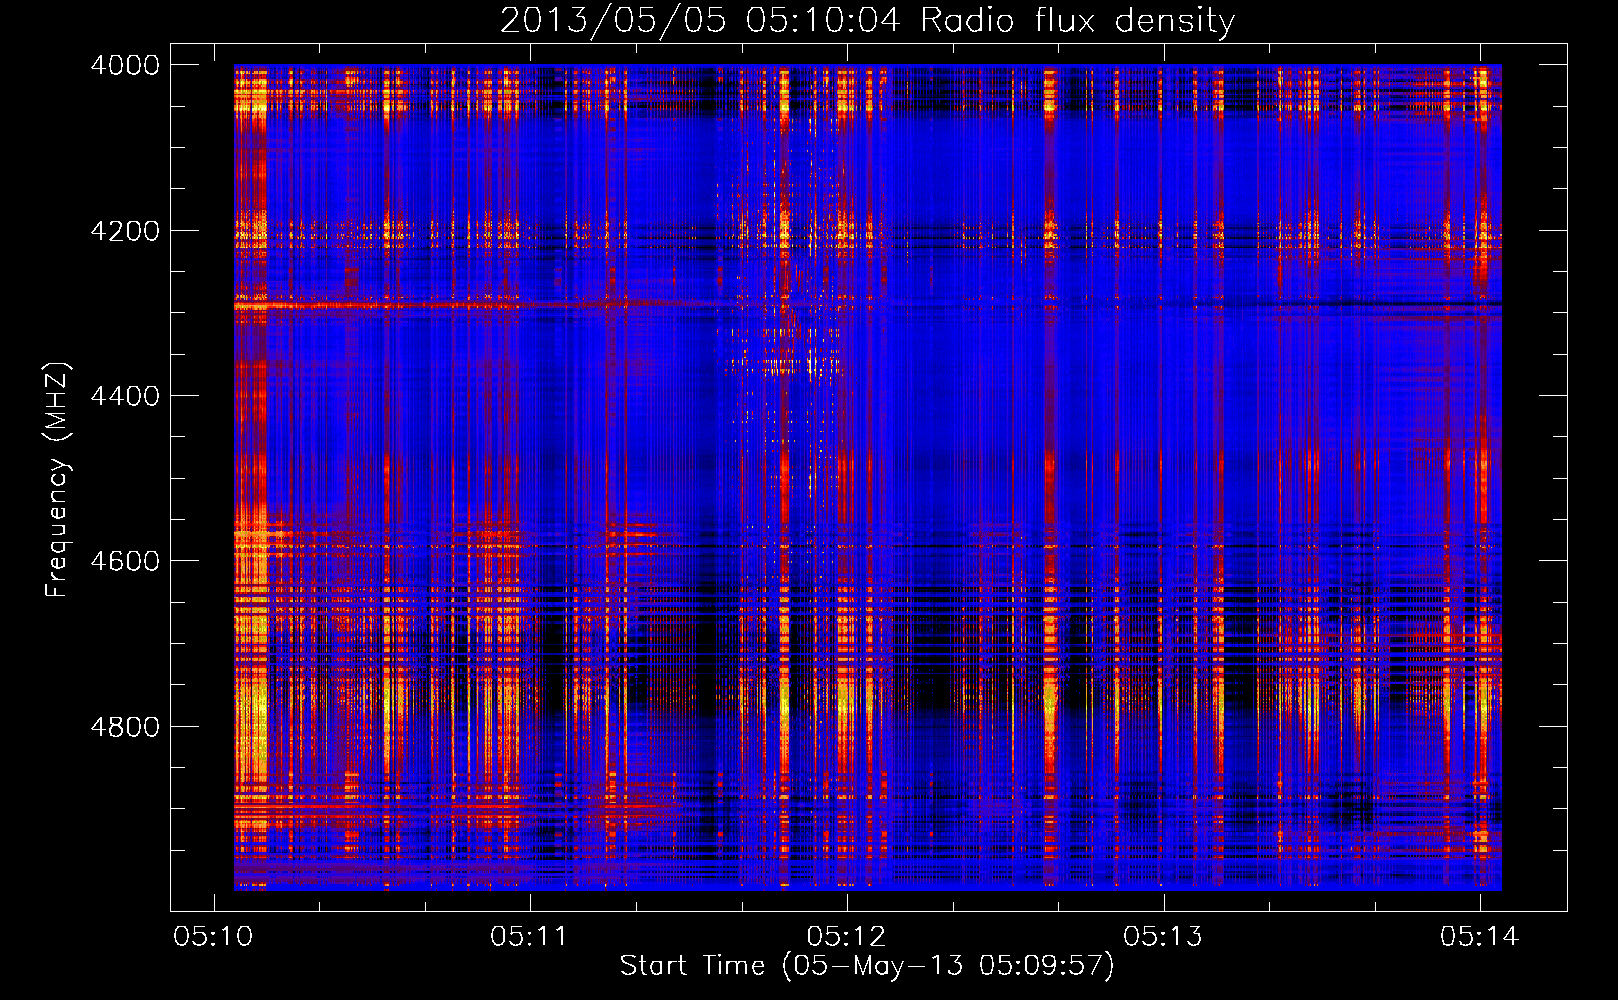Click the 4200 frequency tick label

tap(125, 231)
